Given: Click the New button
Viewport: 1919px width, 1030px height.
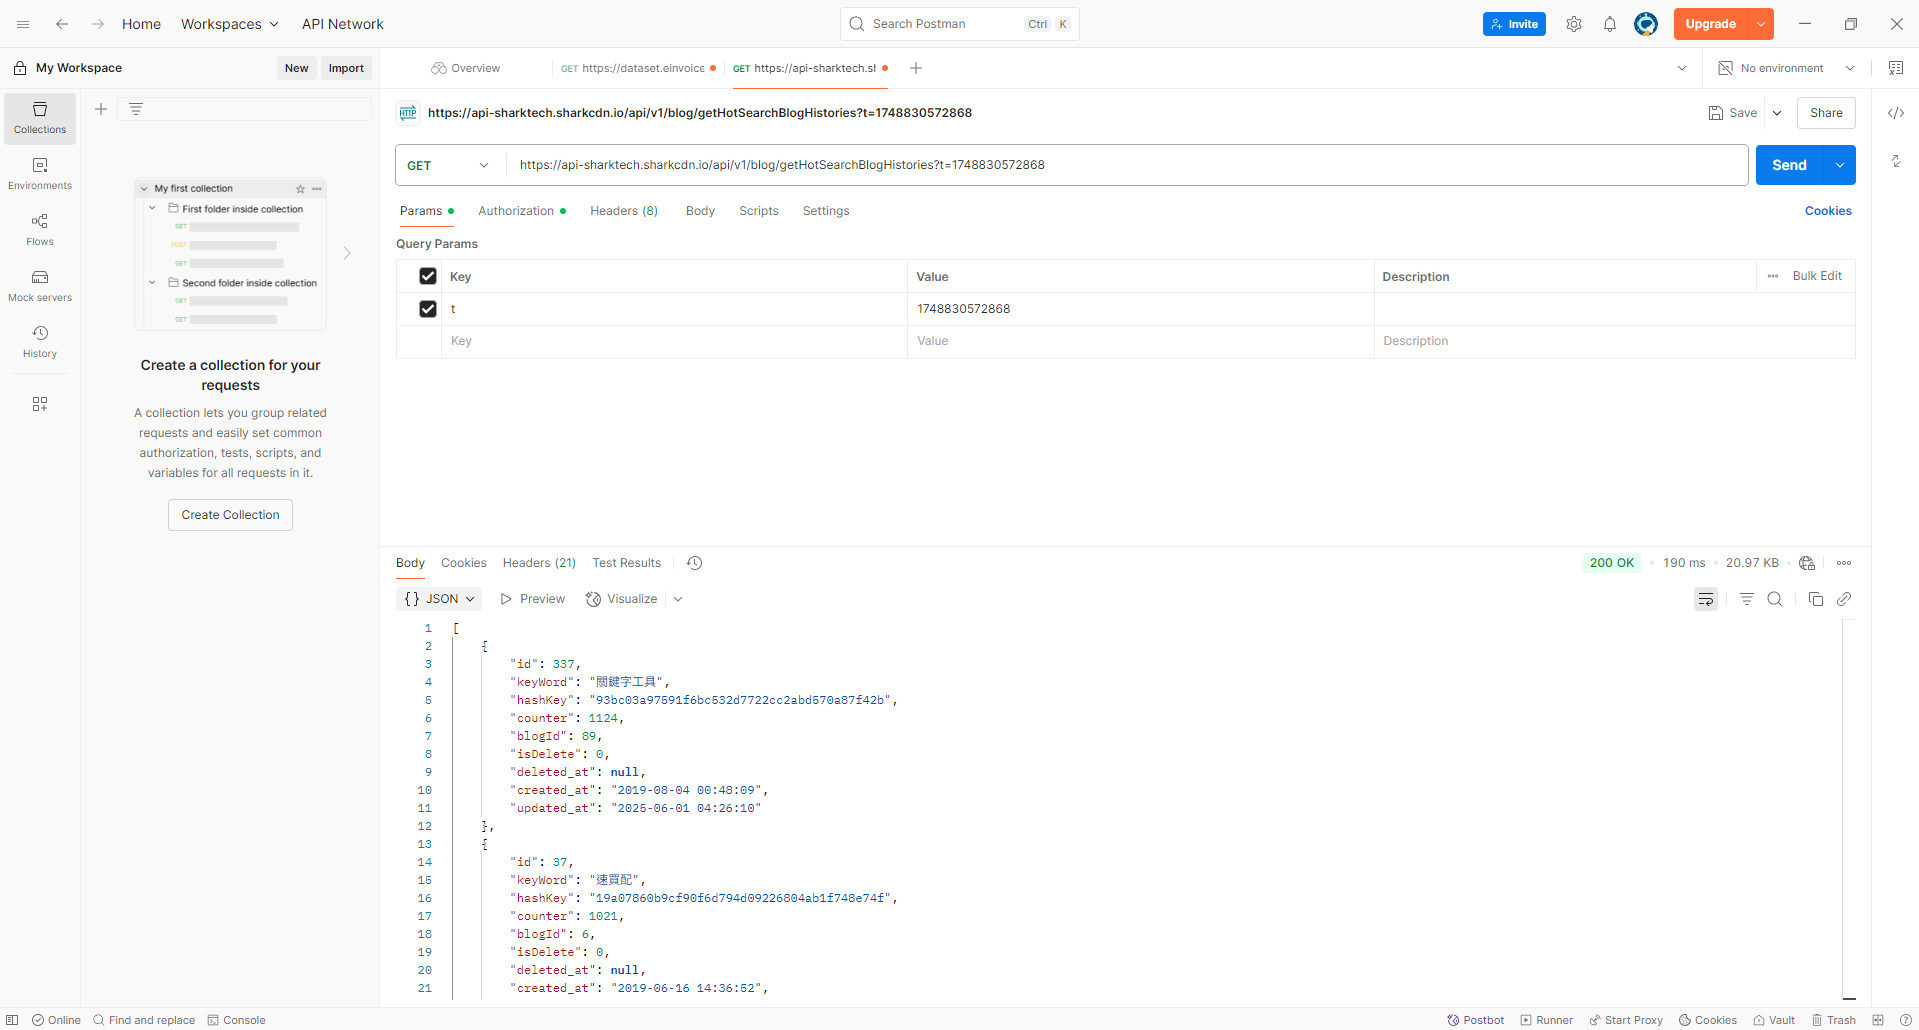Looking at the screenshot, I should [x=297, y=68].
